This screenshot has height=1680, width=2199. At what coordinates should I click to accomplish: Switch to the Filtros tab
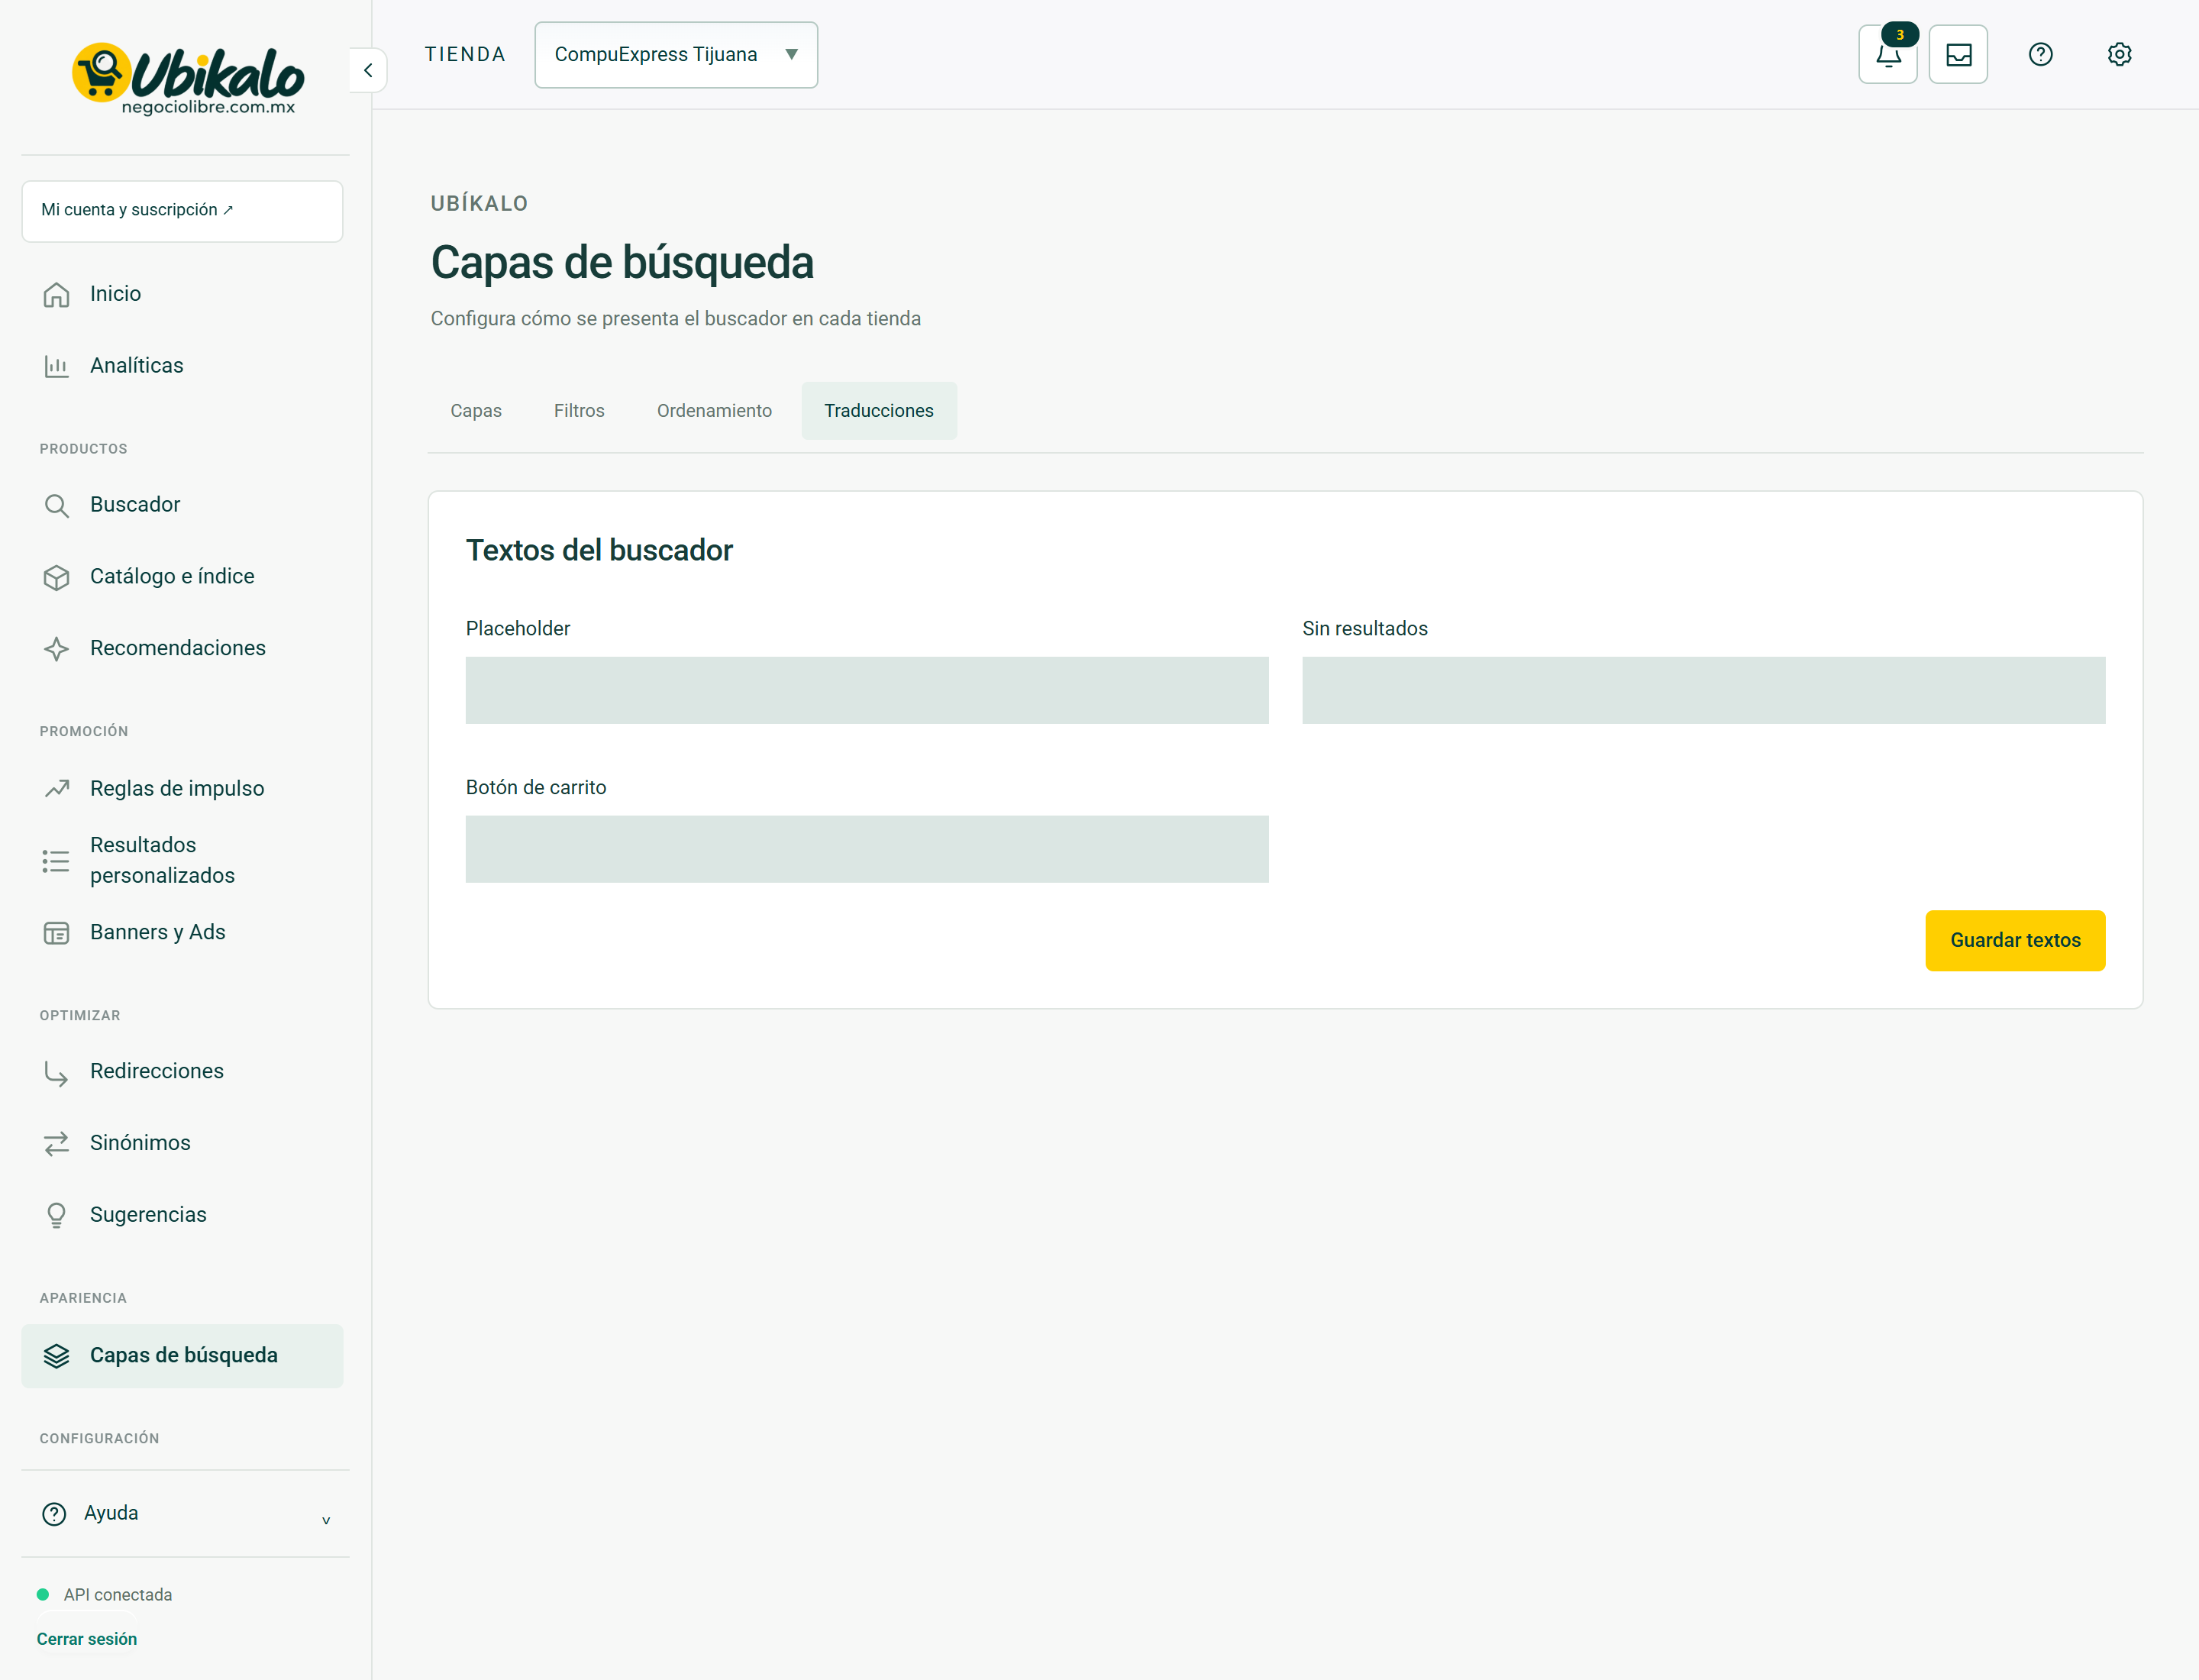pos(579,411)
